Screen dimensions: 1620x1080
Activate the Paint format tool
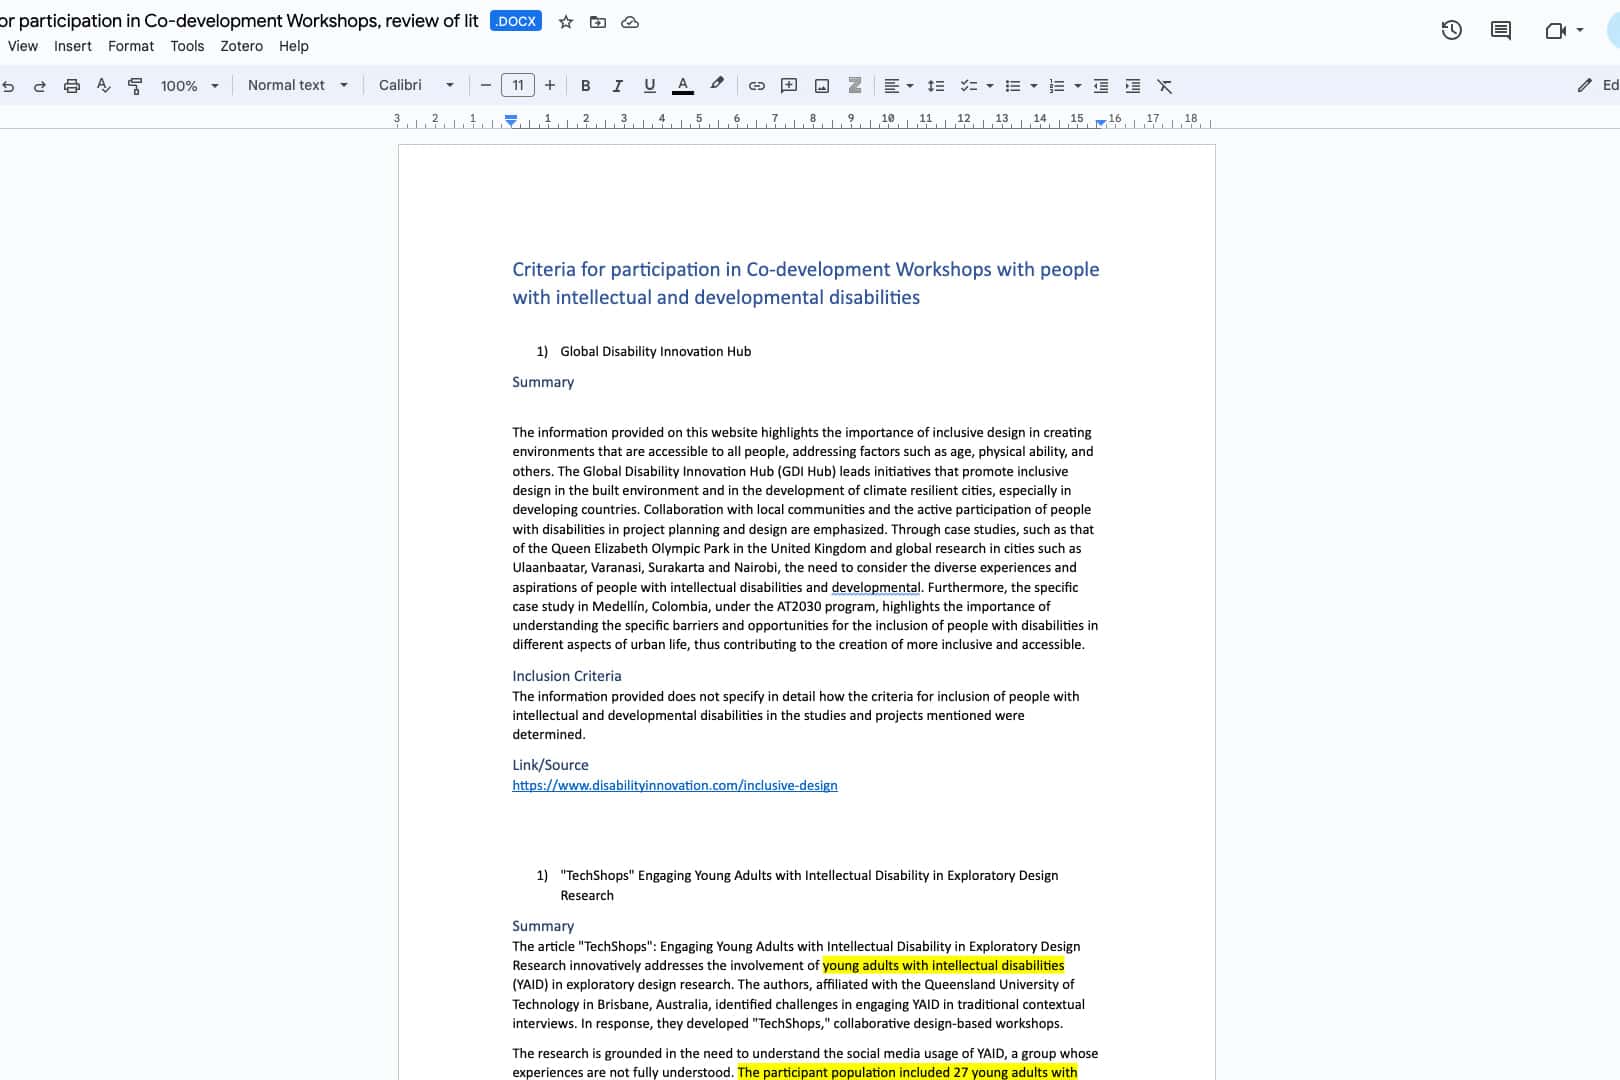coord(135,86)
